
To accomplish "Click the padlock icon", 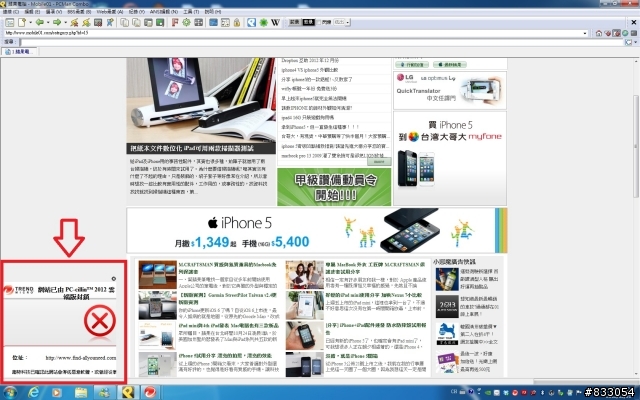I will (x=237, y=22).
